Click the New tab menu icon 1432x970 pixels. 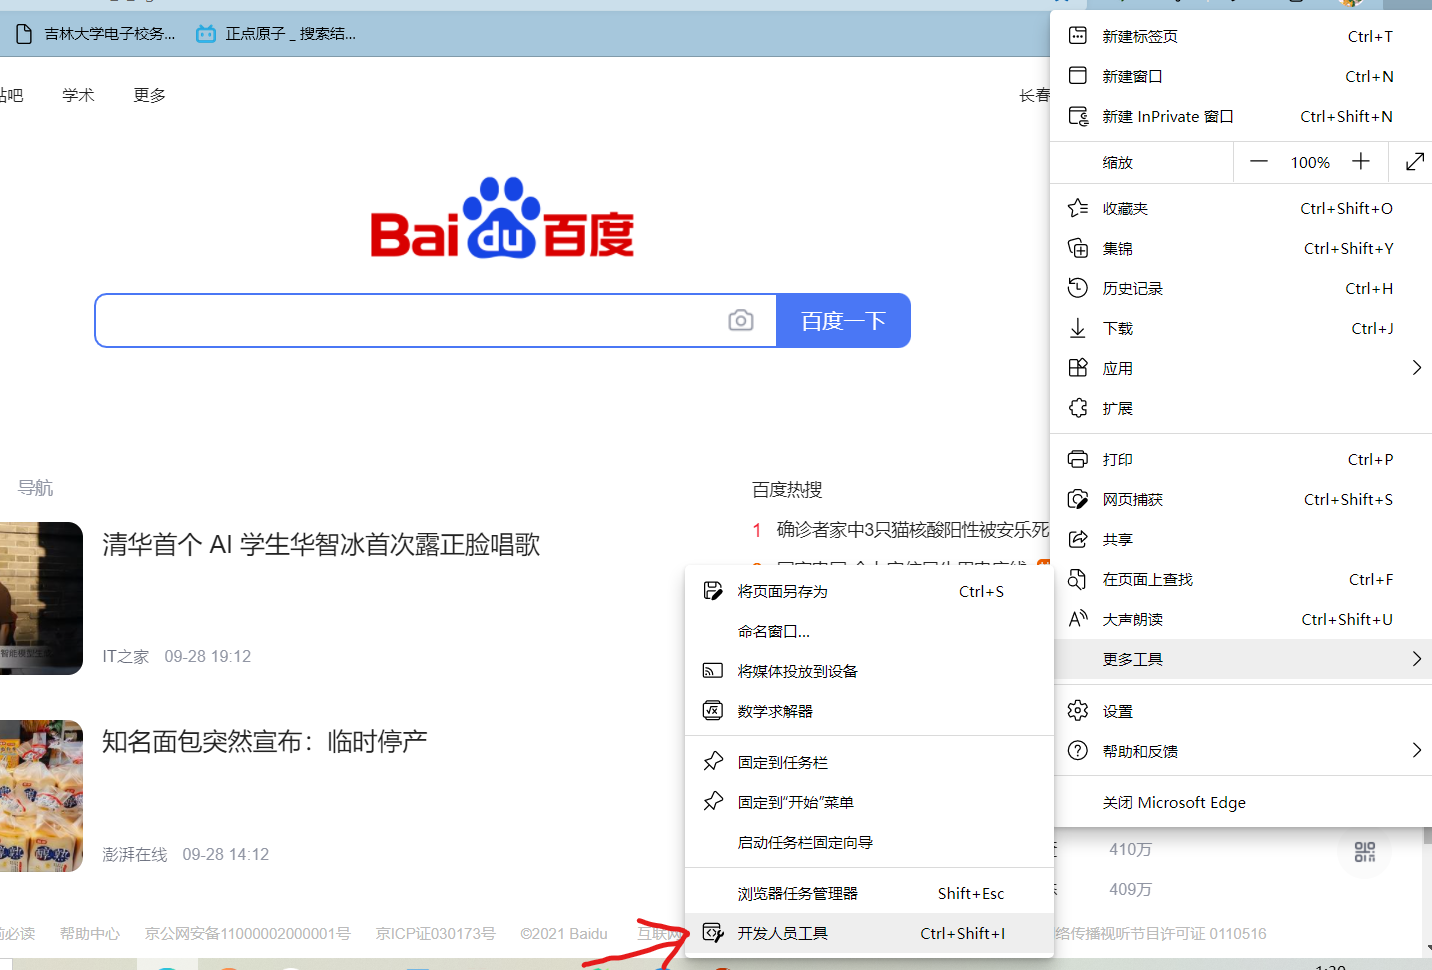[1078, 36]
